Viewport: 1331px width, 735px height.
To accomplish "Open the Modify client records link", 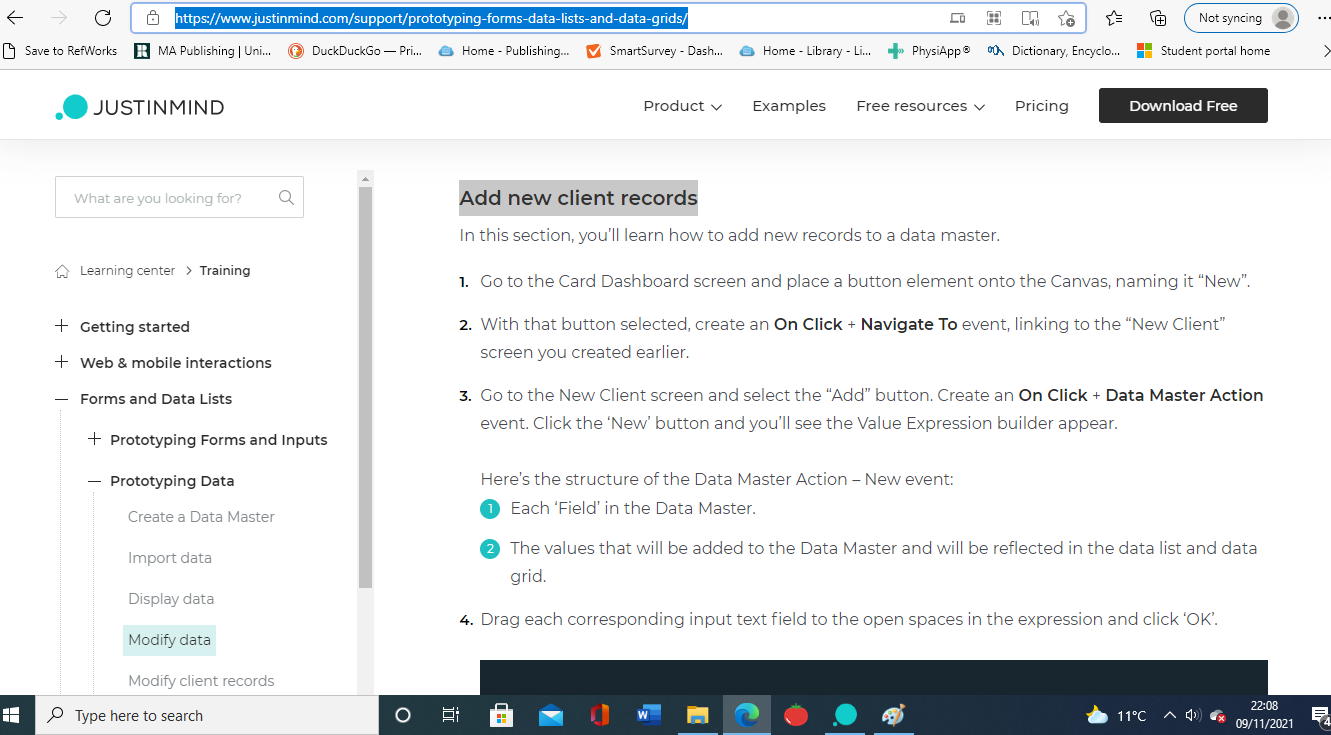I will (x=201, y=681).
